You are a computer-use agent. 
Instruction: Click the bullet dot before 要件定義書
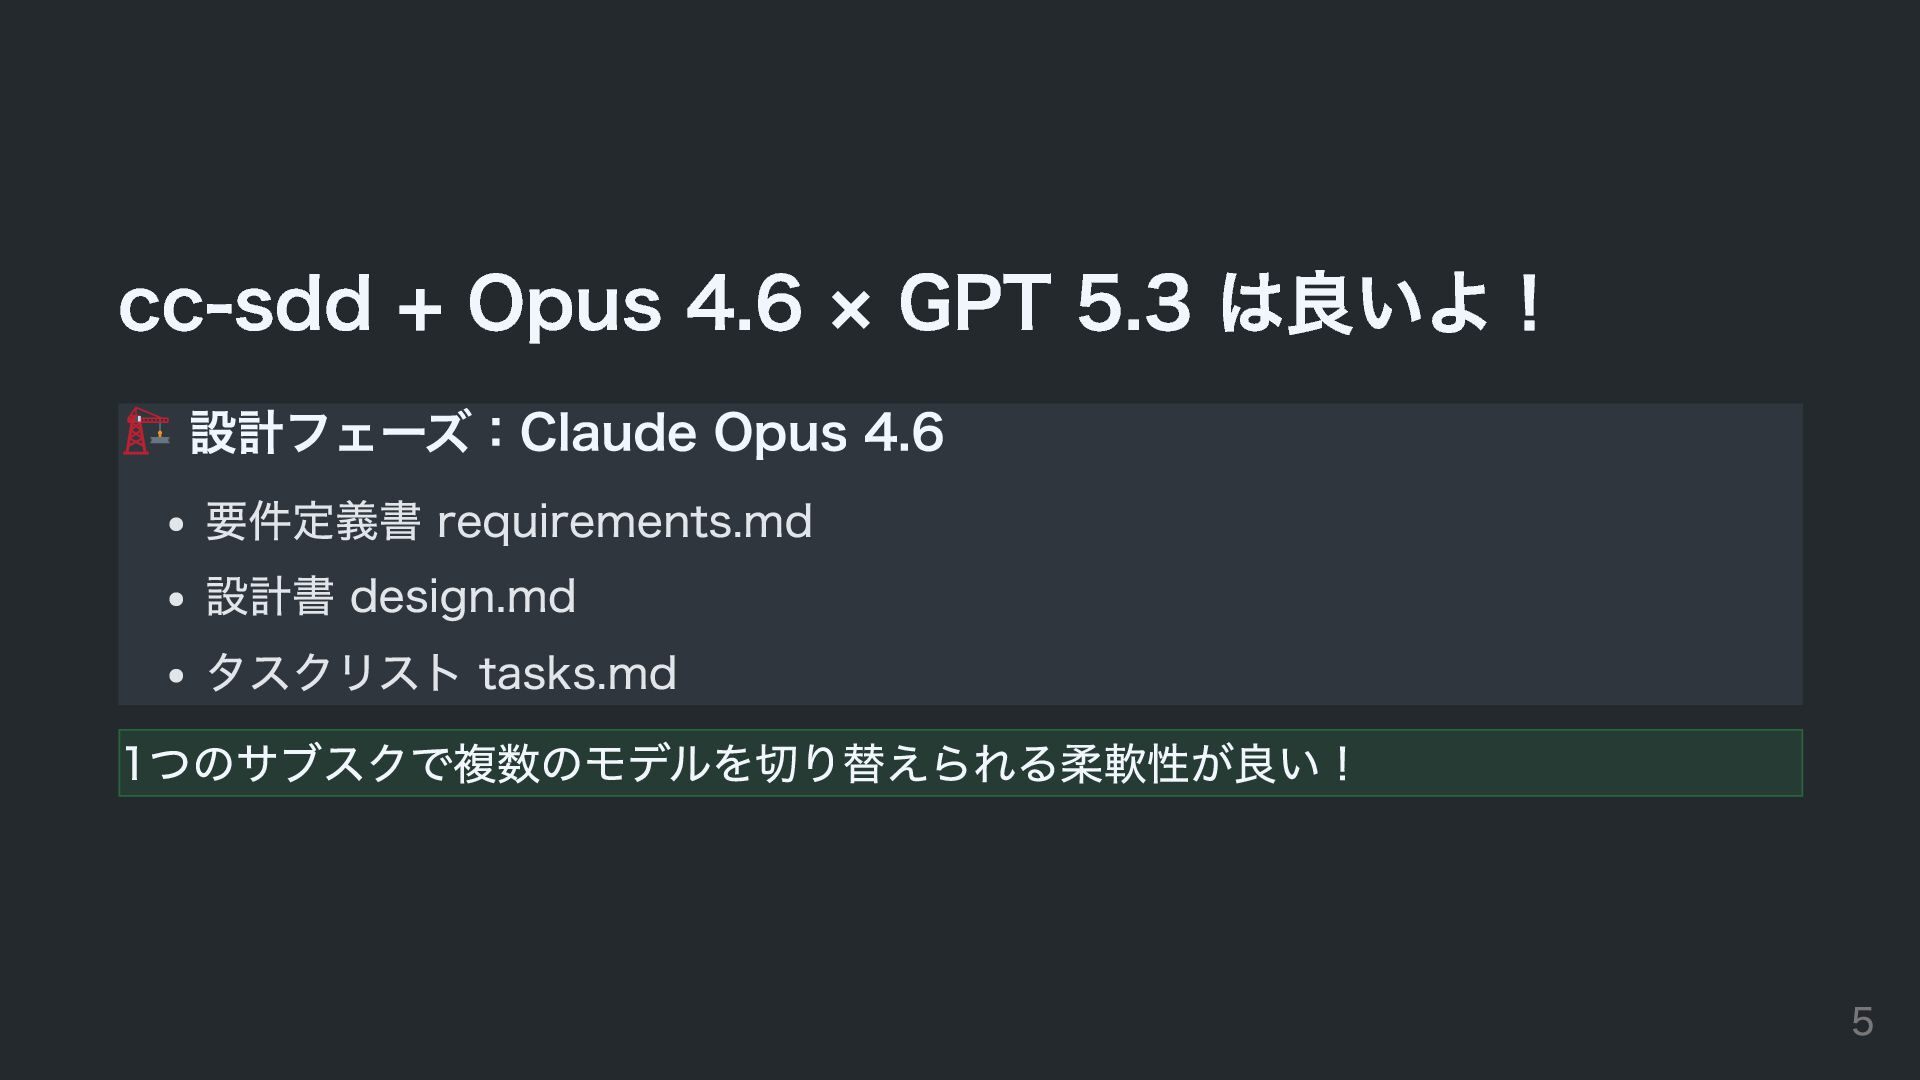[177, 524]
